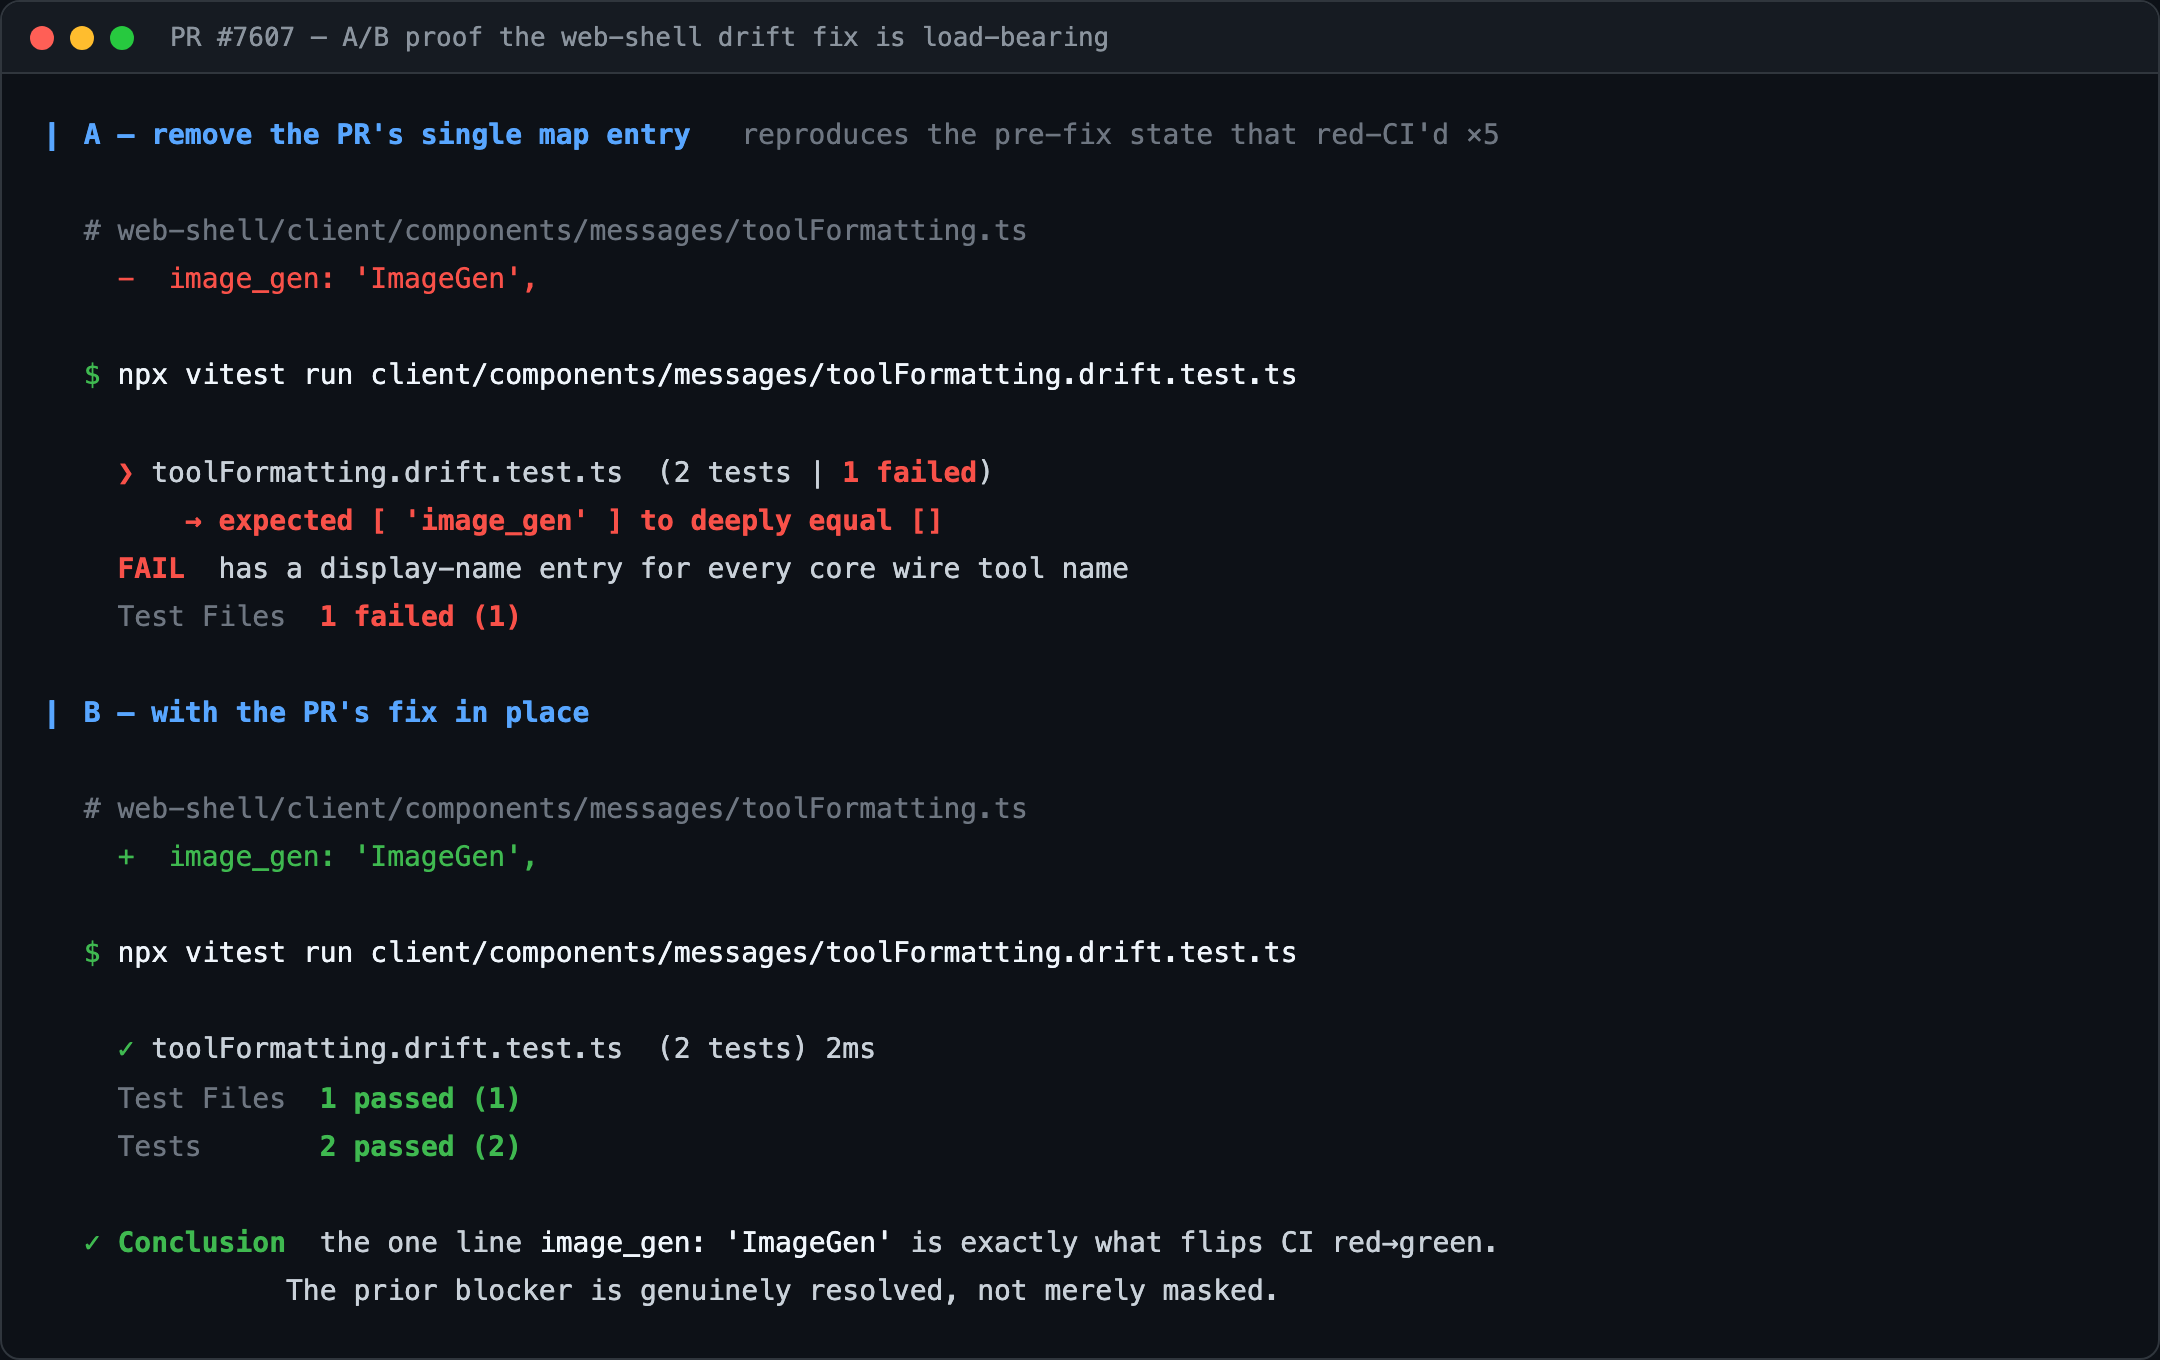Click the red close window button
Screen dimensions: 2160x1360
pyautogui.click(x=42, y=38)
